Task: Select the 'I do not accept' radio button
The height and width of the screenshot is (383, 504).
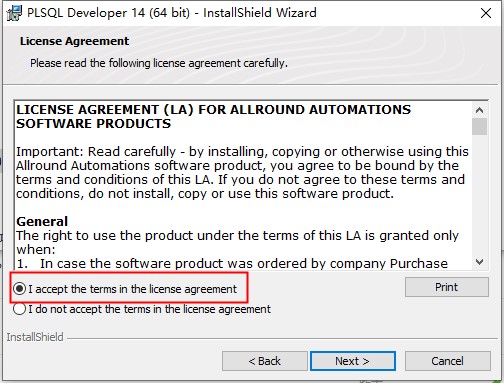Action: coord(20,309)
